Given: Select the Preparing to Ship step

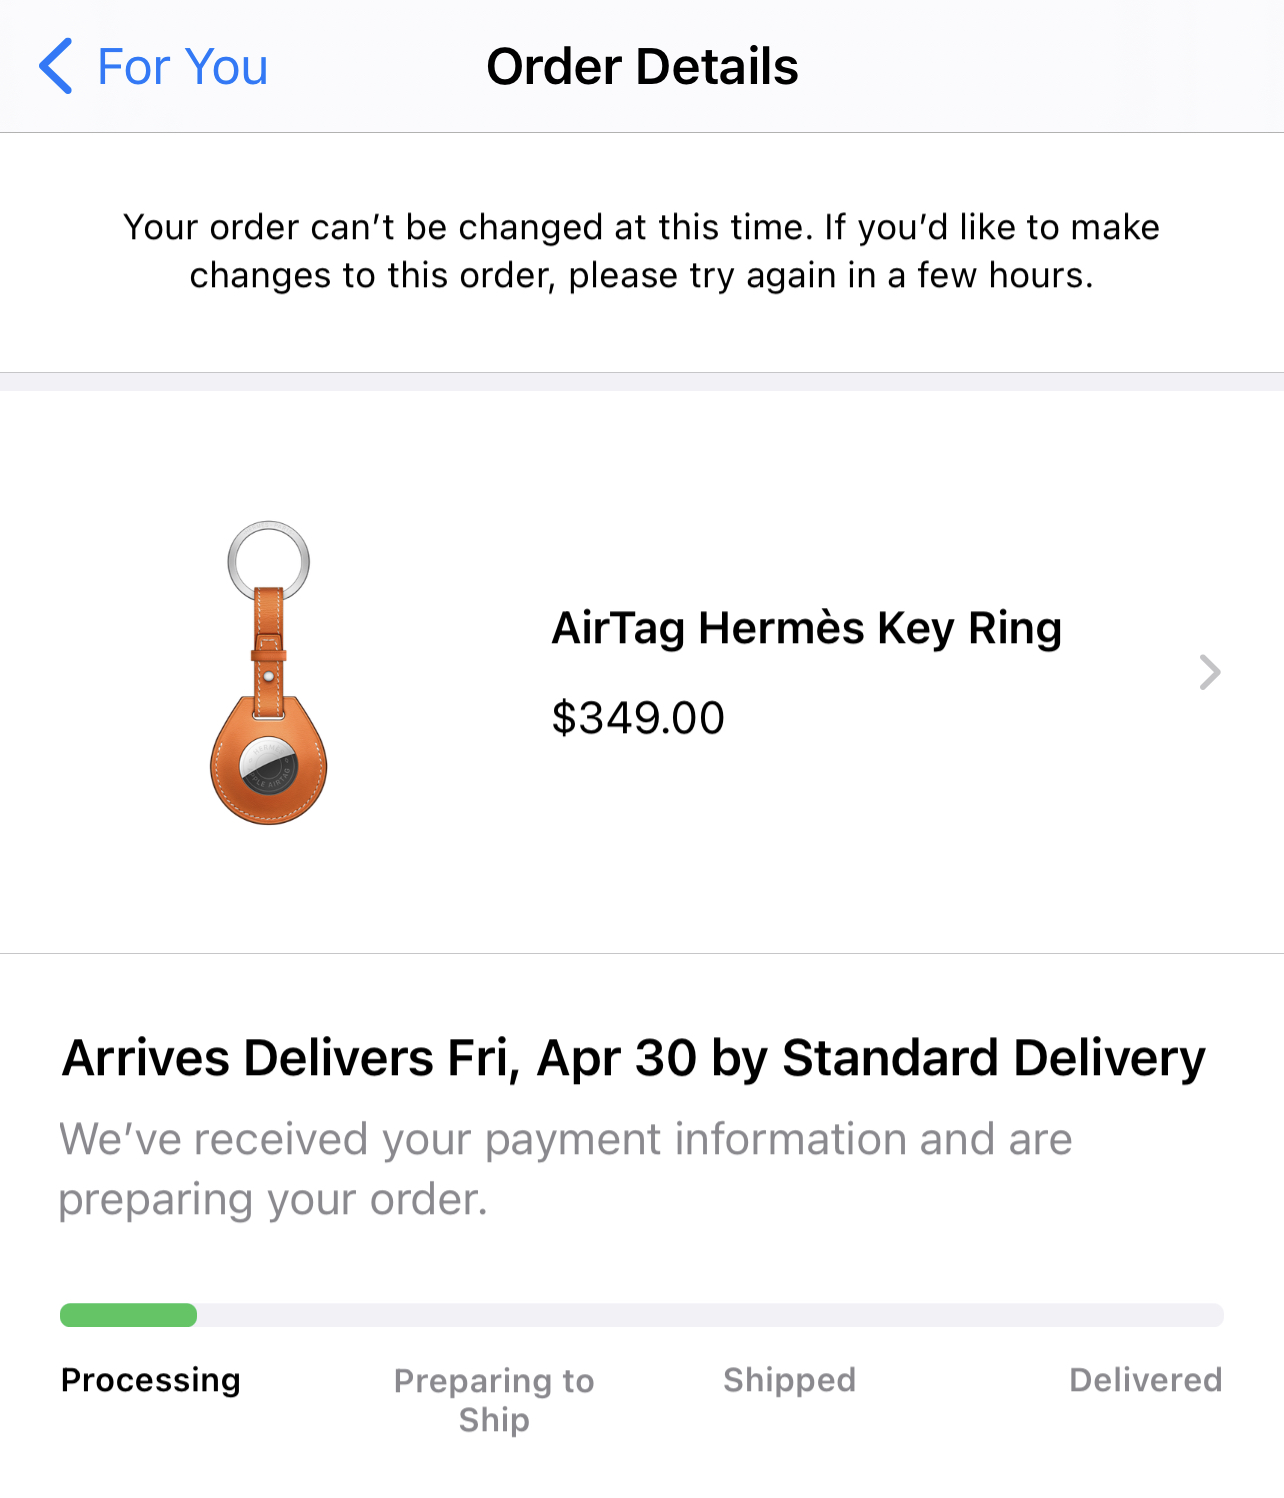Looking at the screenshot, I should (x=494, y=1399).
